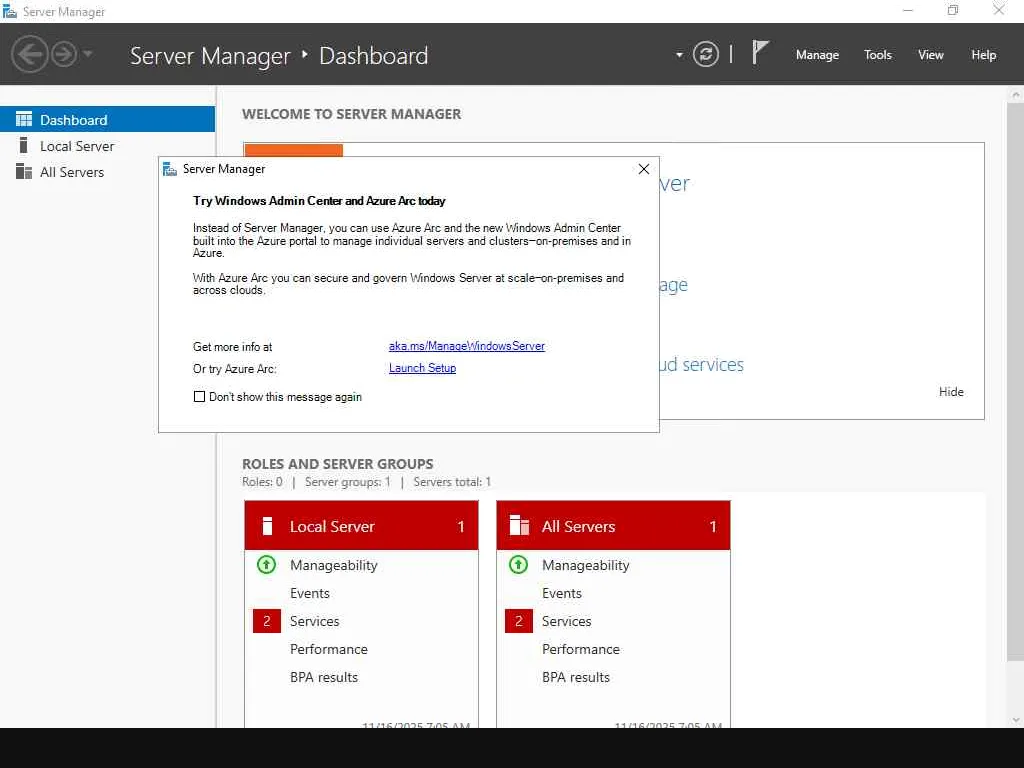Select All Servers in the left pane

[x=107, y=172]
